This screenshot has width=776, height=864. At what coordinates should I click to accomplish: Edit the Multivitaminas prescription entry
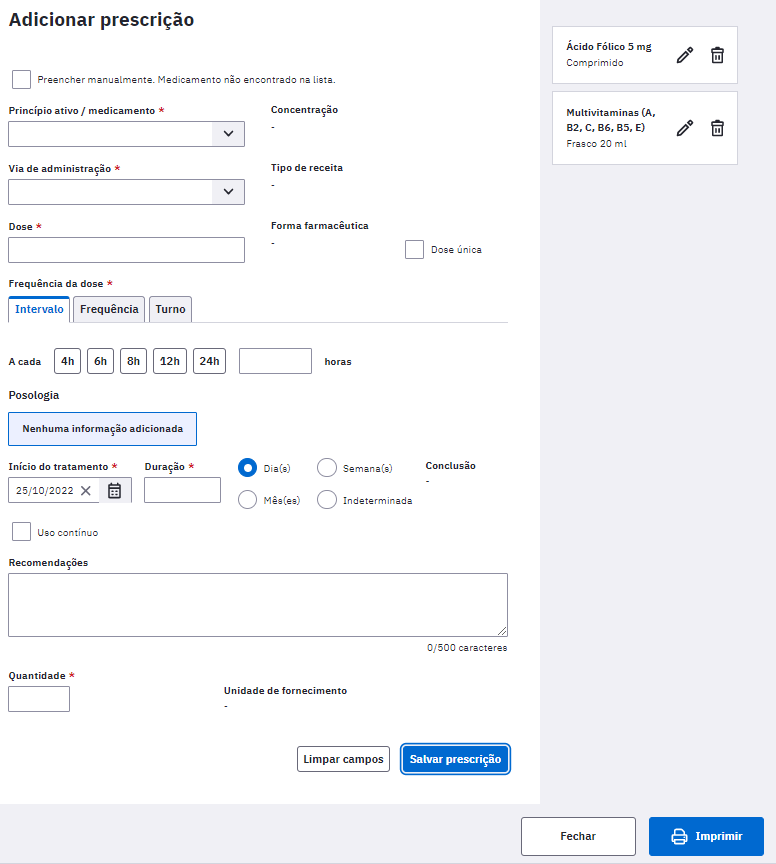[x=685, y=128]
